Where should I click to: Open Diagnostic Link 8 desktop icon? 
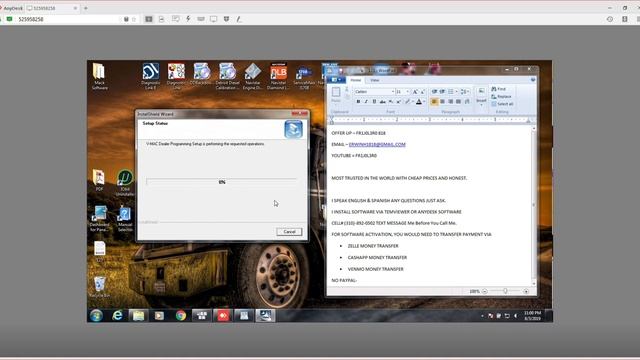click(151, 76)
